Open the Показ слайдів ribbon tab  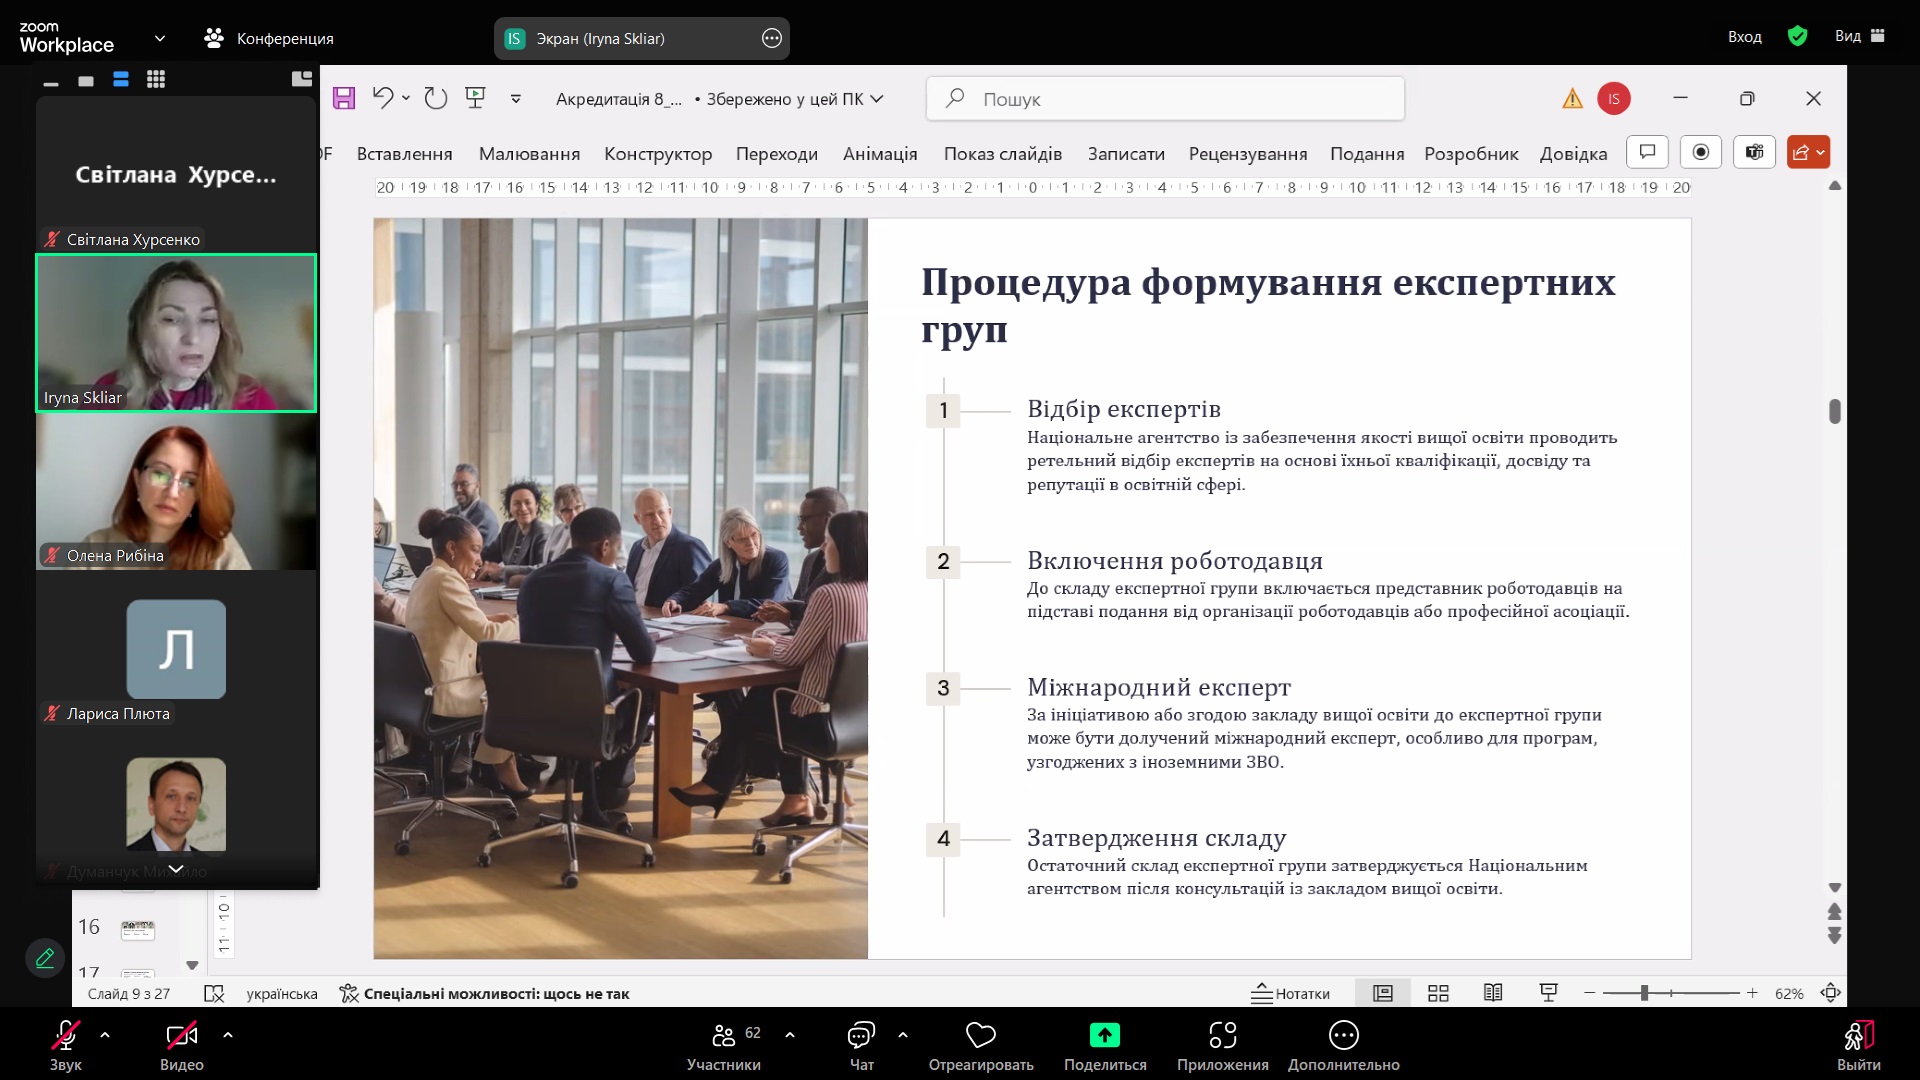click(1002, 154)
